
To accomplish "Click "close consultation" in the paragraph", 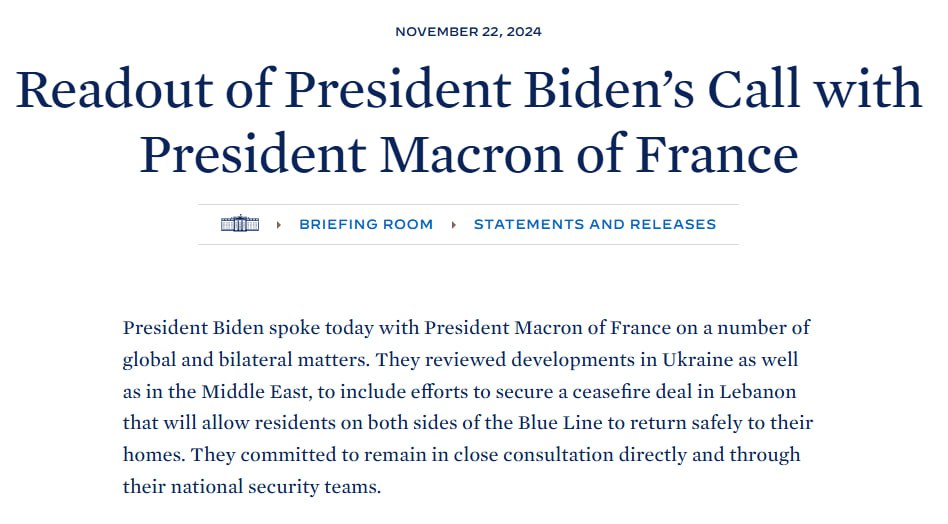I will (x=516, y=455).
